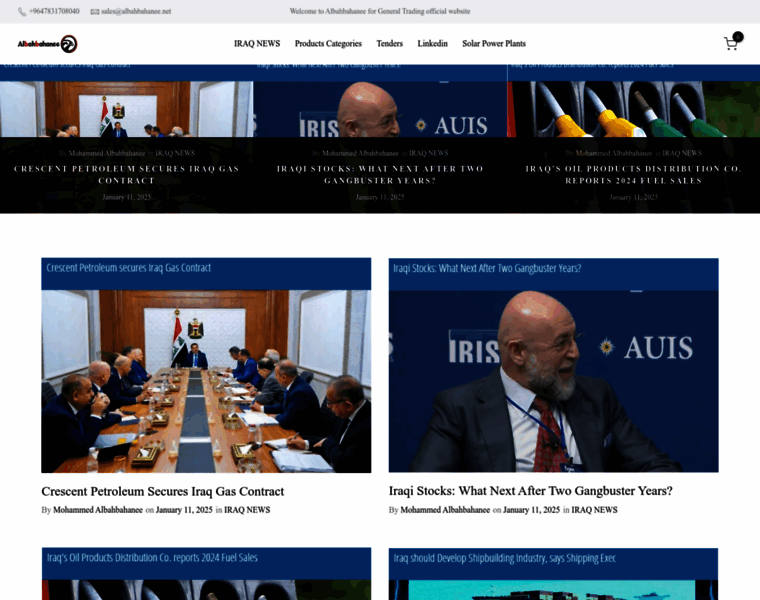
Task: Open Products Categories menu
Action: pyautogui.click(x=328, y=44)
